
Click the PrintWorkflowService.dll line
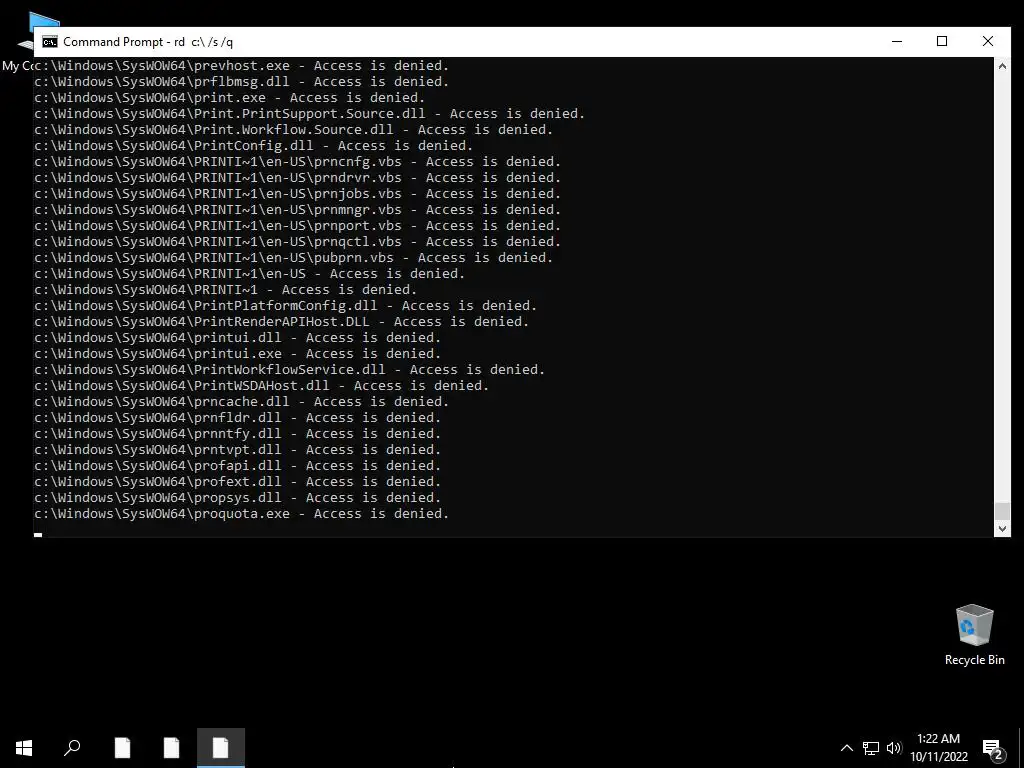(x=289, y=370)
